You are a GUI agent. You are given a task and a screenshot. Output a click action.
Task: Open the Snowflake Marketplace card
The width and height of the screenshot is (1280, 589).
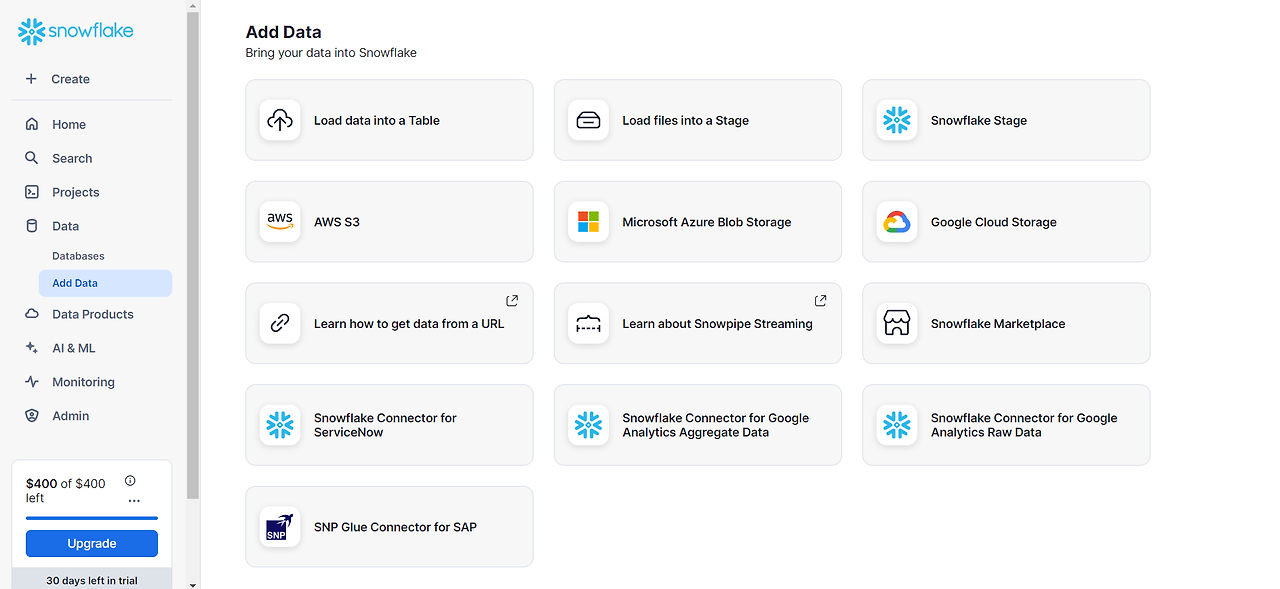point(1006,323)
